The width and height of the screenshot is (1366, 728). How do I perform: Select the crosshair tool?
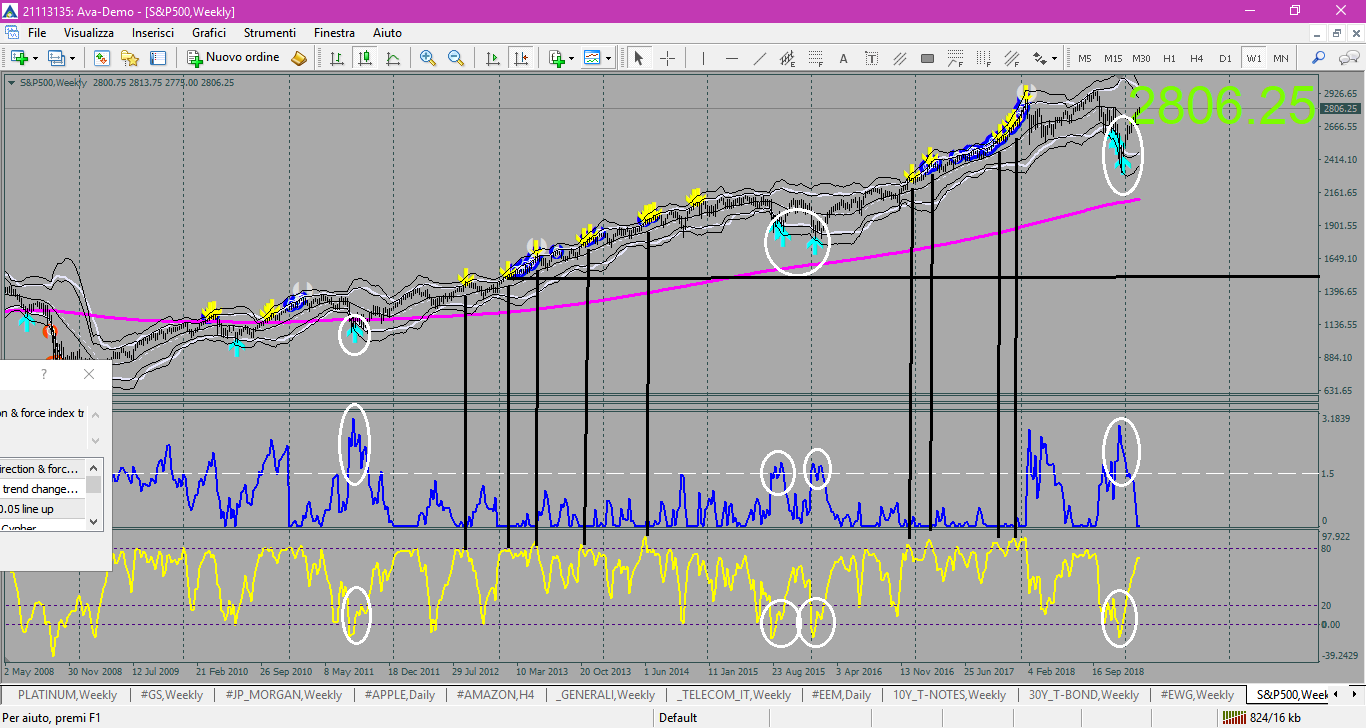(667, 58)
